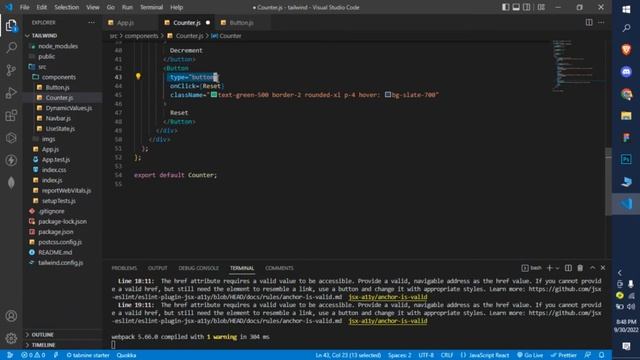Click the errors and warnings status indicator
Screen dimensions: 640x360
tap(33, 355)
